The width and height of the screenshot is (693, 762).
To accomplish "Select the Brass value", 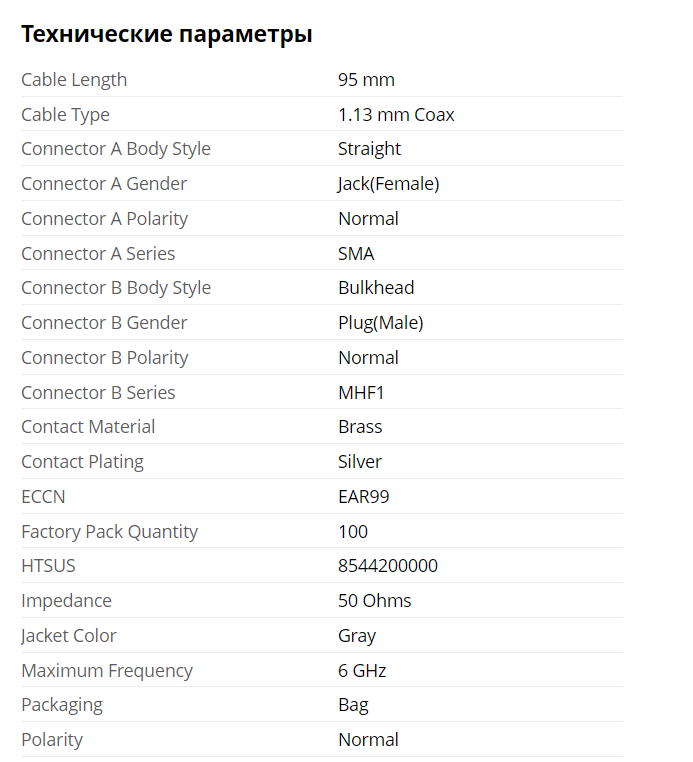I will (x=360, y=427).
